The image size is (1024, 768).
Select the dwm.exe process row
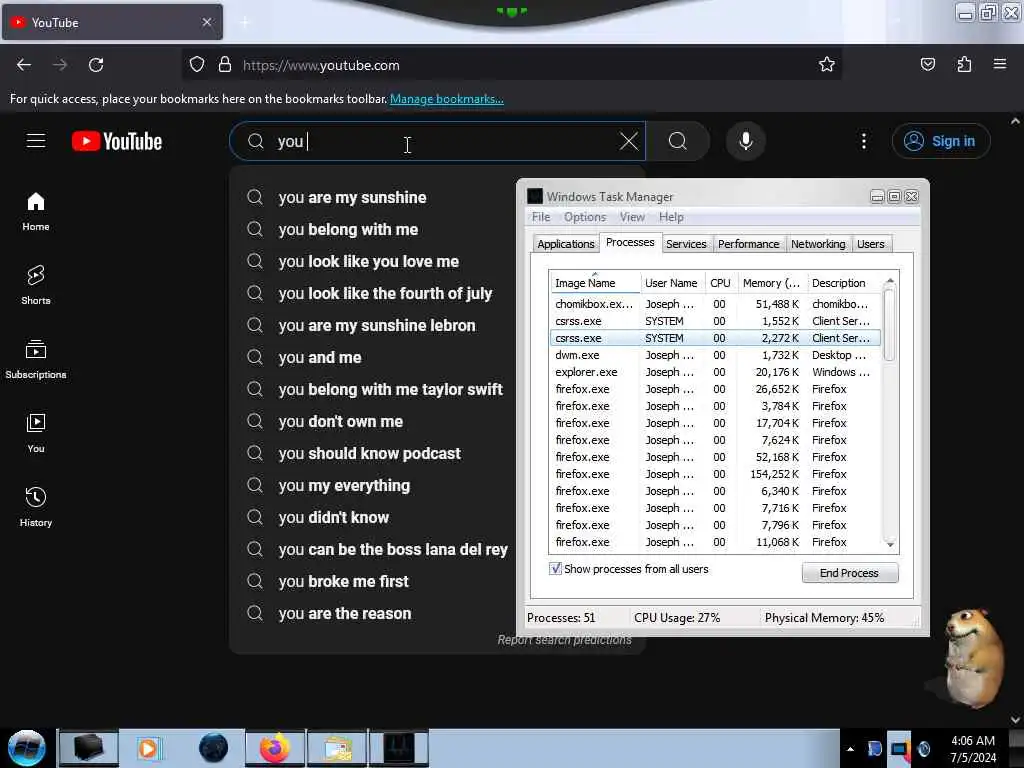click(714, 355)
